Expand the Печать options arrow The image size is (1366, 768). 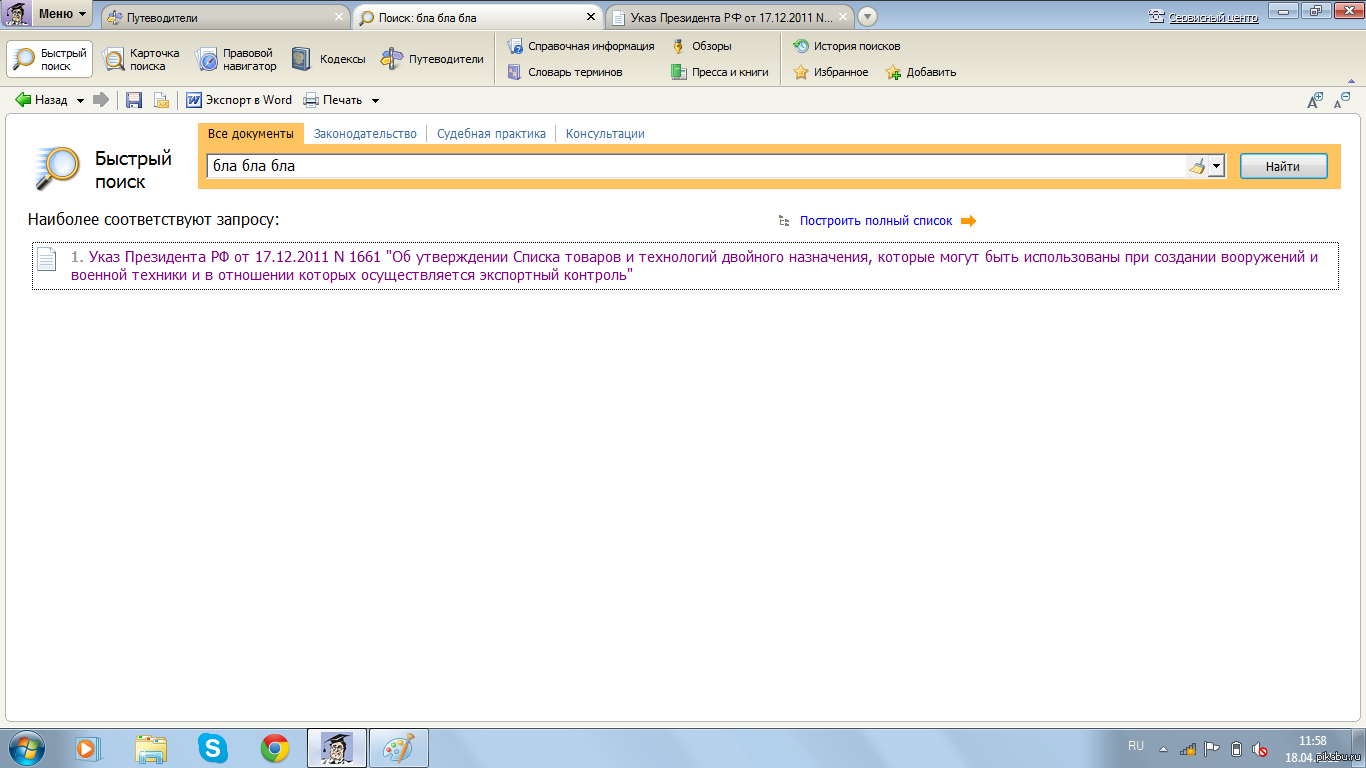pos(376,101)
